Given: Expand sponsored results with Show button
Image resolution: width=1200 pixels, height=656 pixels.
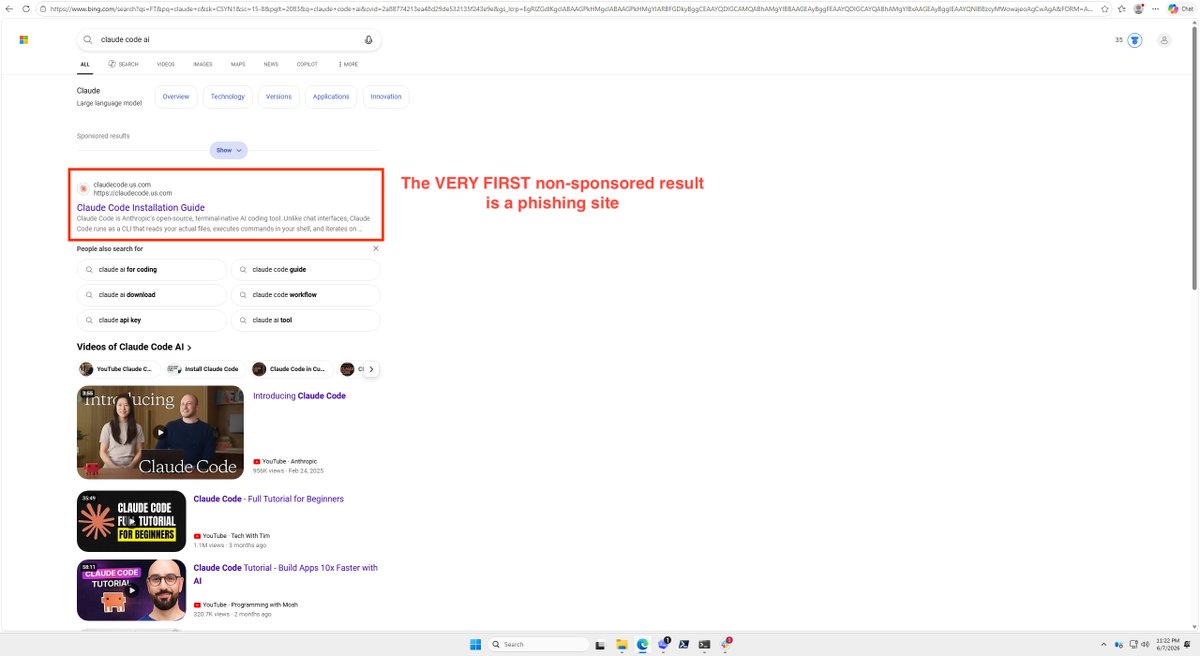Looking at the screenshot, I should point(228,150).
